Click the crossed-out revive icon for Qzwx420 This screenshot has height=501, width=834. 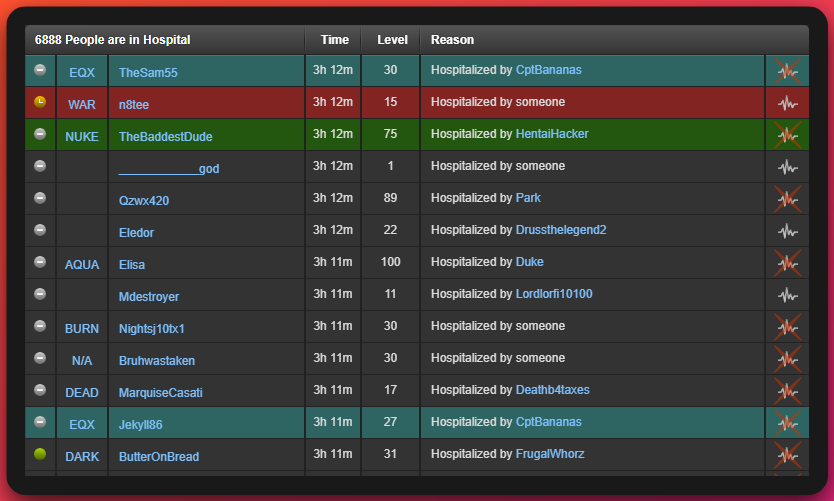pyautogui.click(x=787, y=199)
